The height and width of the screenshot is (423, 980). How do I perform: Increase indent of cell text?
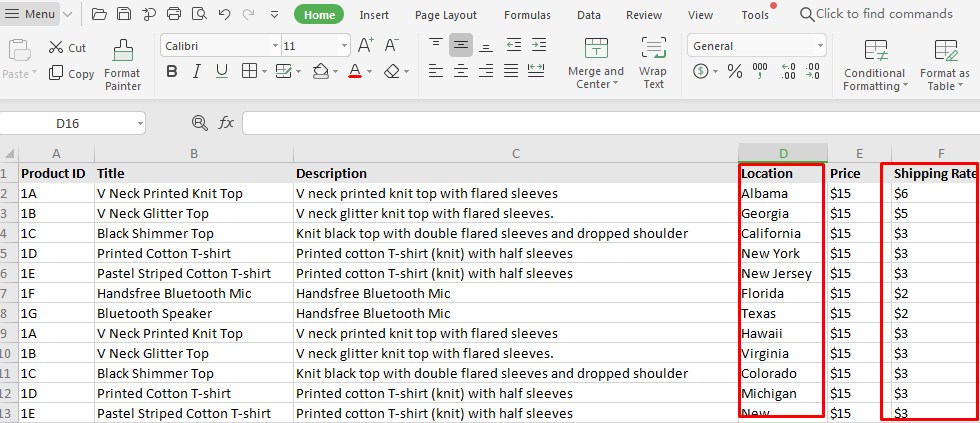539,45
